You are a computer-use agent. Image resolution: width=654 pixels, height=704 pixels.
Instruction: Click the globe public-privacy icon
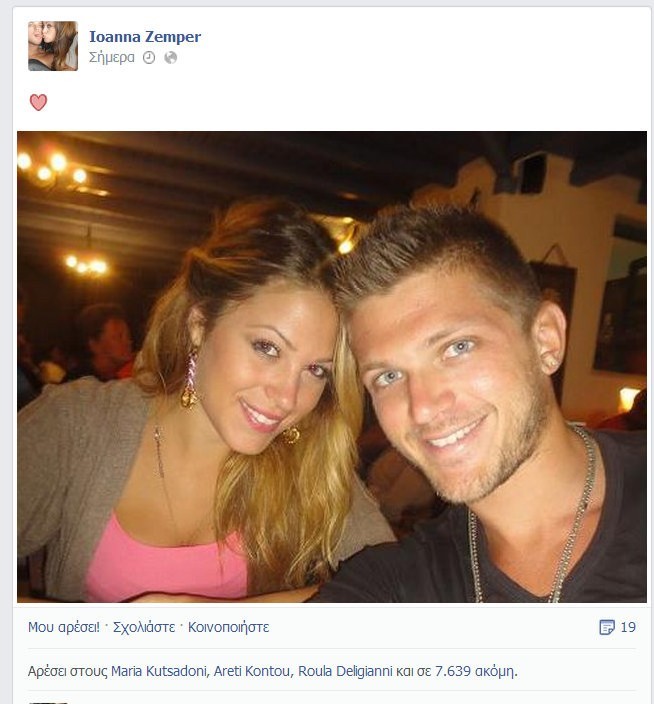[171, 57]
